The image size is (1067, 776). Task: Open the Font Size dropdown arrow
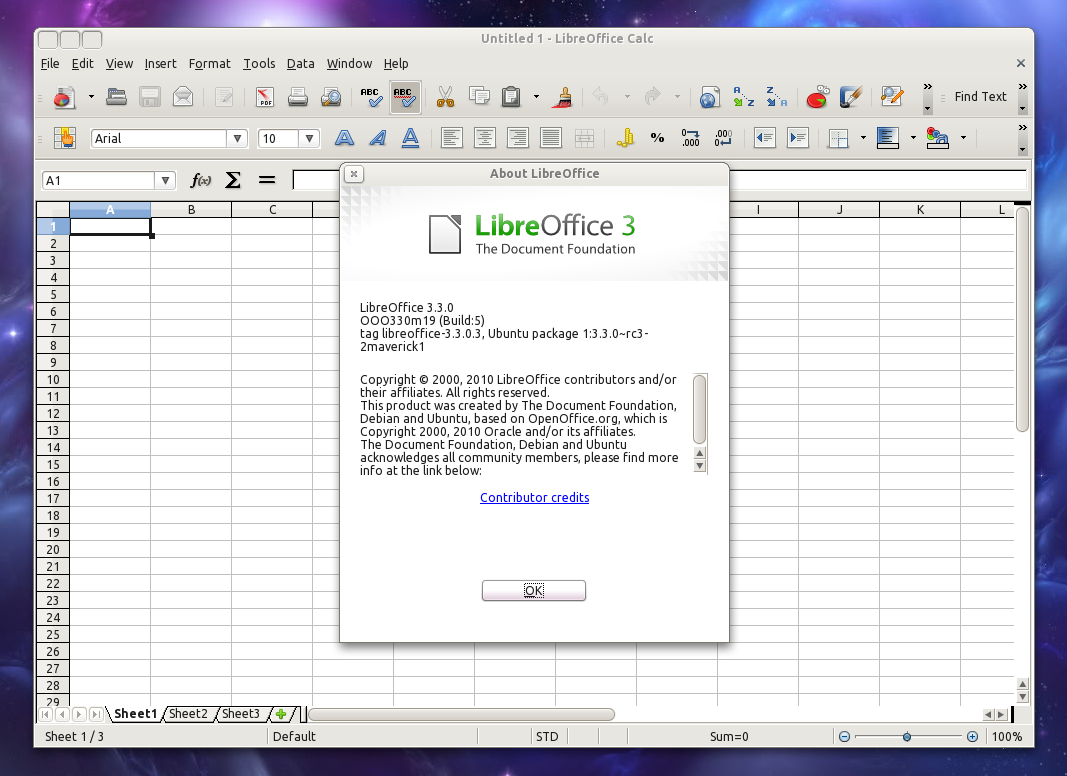click(x=309, y=139)
